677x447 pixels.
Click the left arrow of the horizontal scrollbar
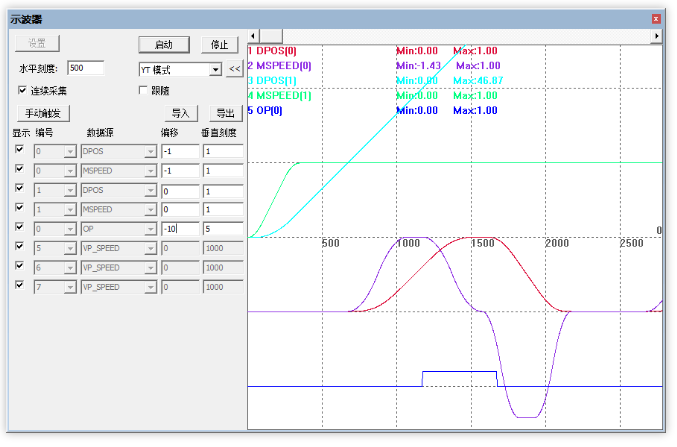click(253, 36)
